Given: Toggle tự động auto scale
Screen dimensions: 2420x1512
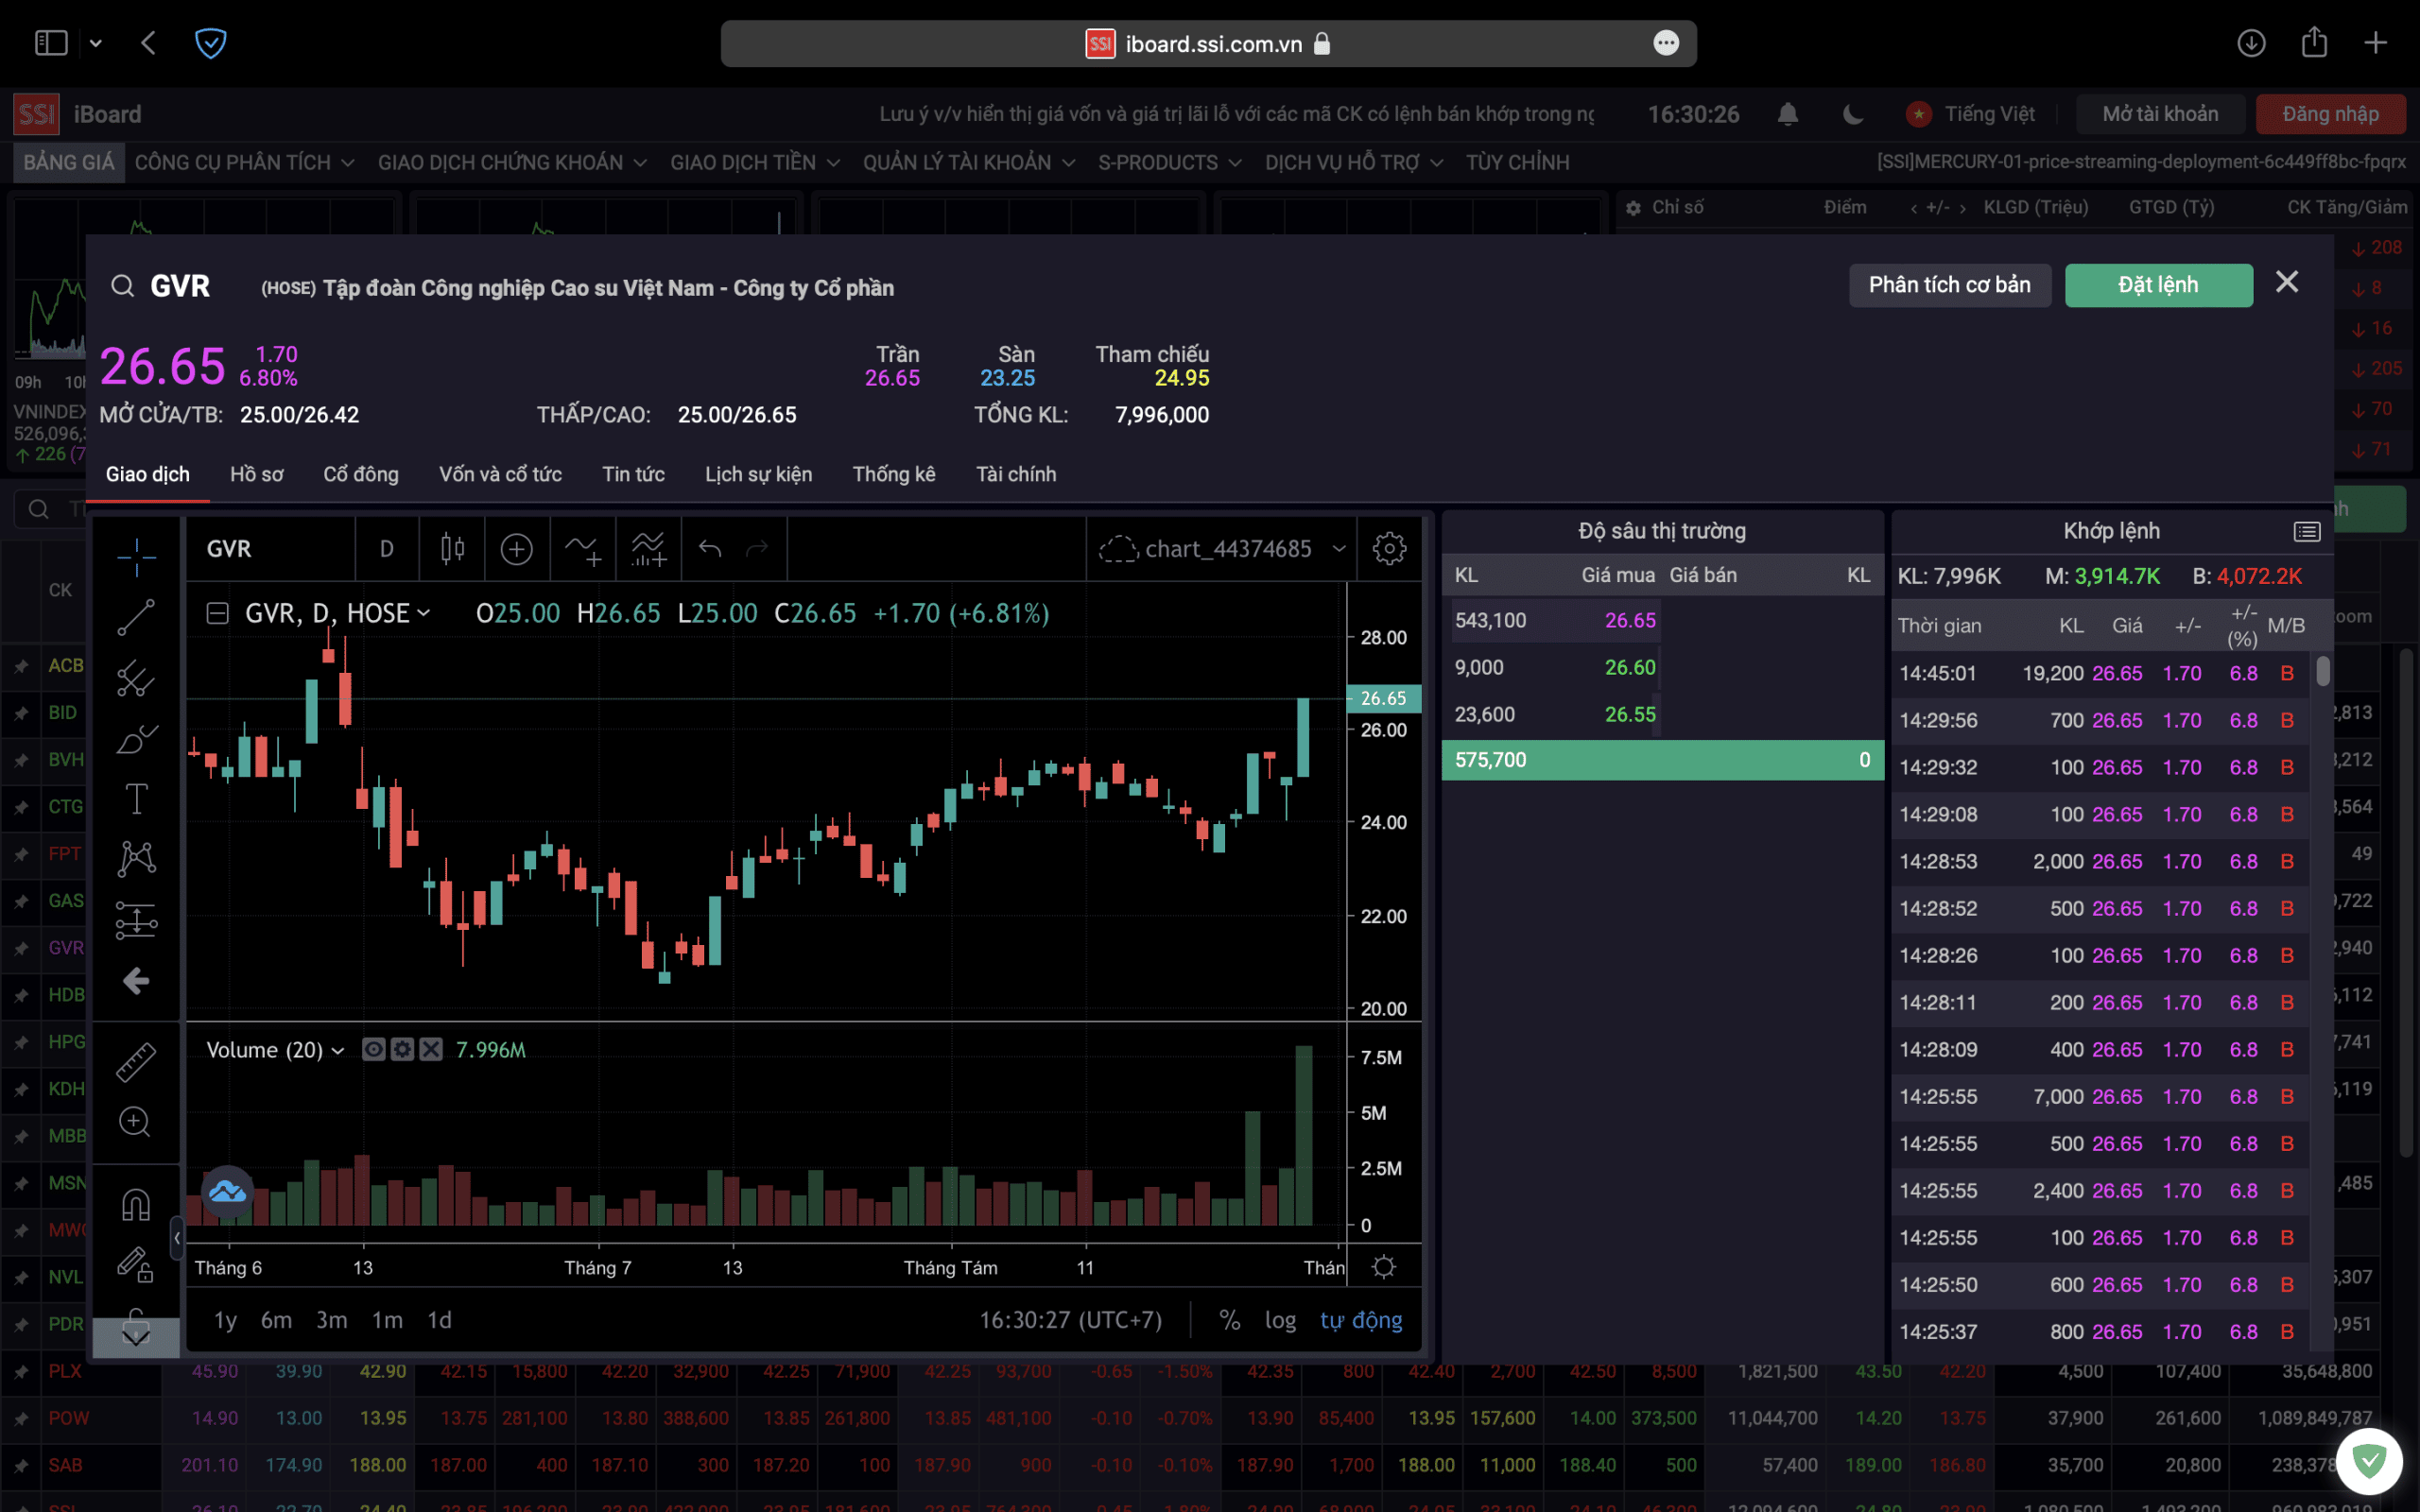Looking at the screenshot, I should point(1361,1320).
